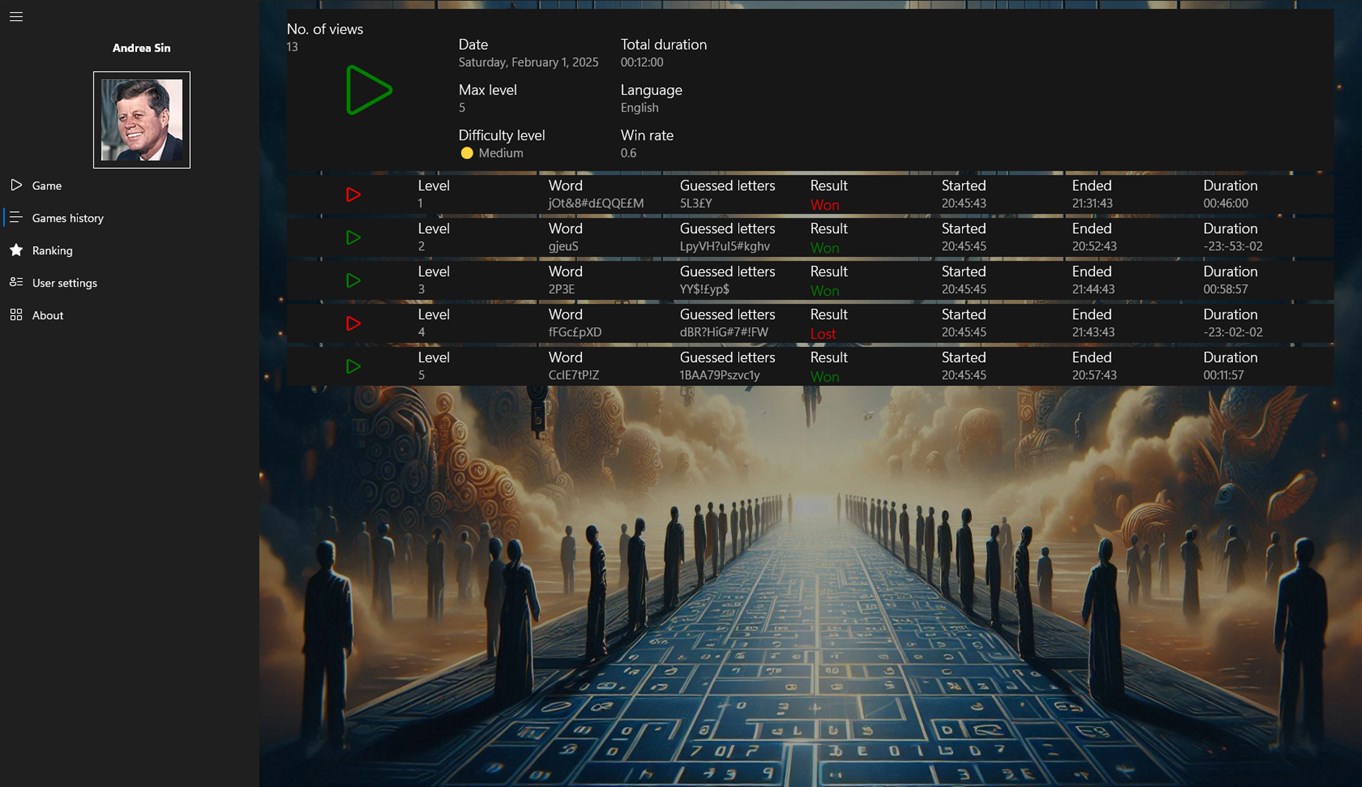Click the User settings icon in the sidebar

click(15, 282)
